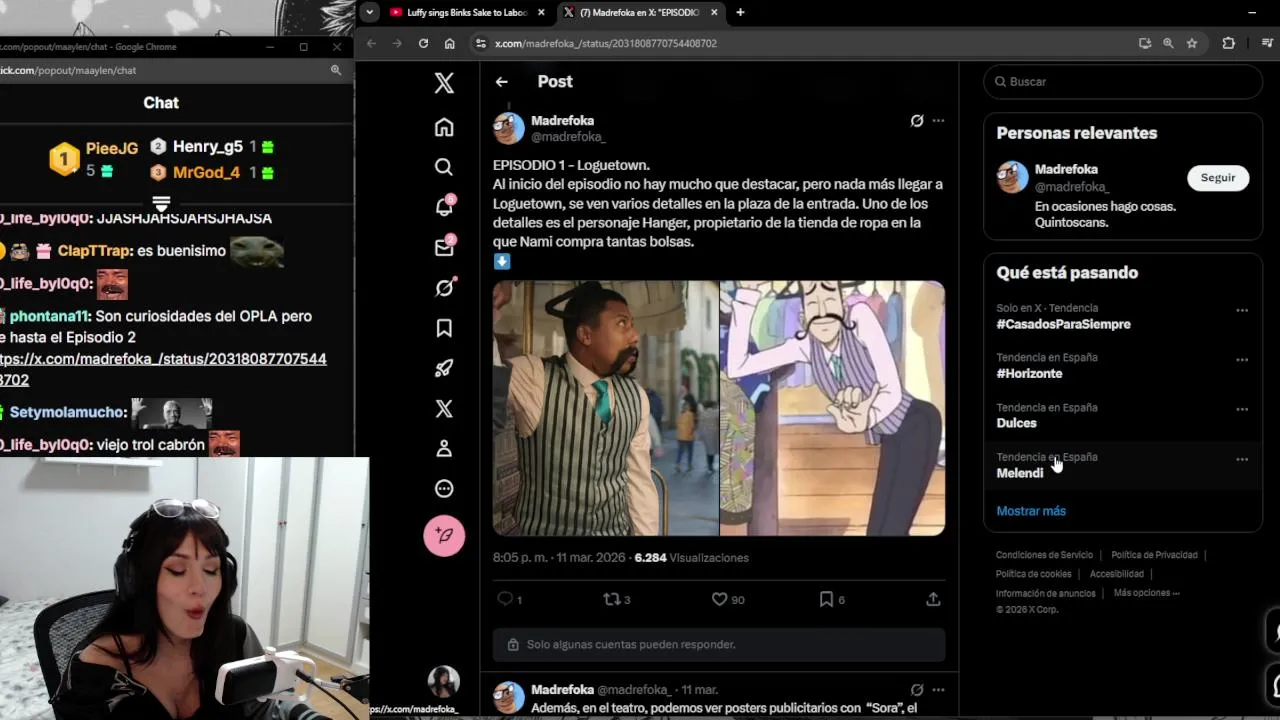Go back with Post arrow
The image size is (1280, 720).
tap(501, 82)
